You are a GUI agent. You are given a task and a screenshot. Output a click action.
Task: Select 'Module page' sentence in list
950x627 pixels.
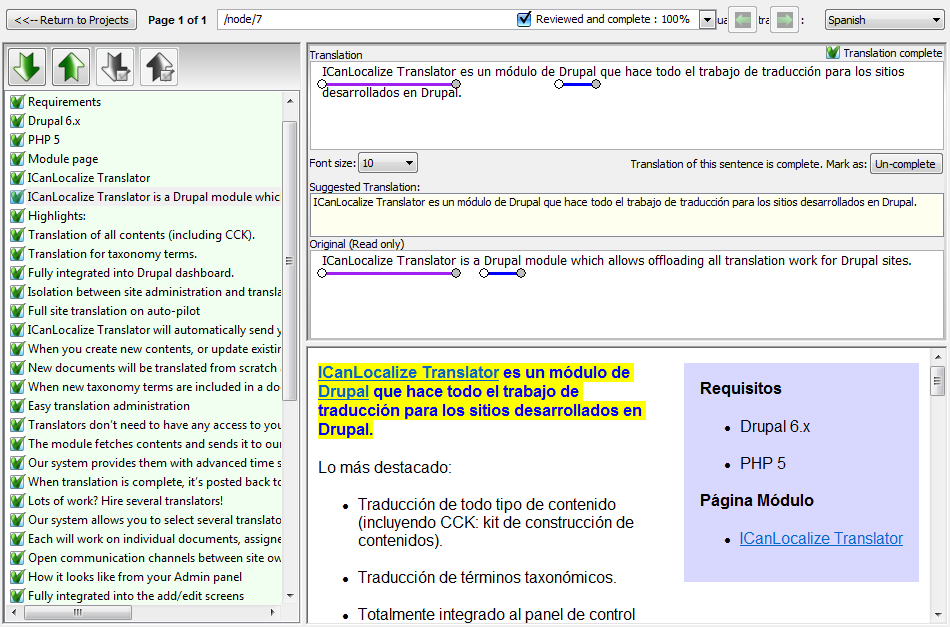click(x=63, y=159)
